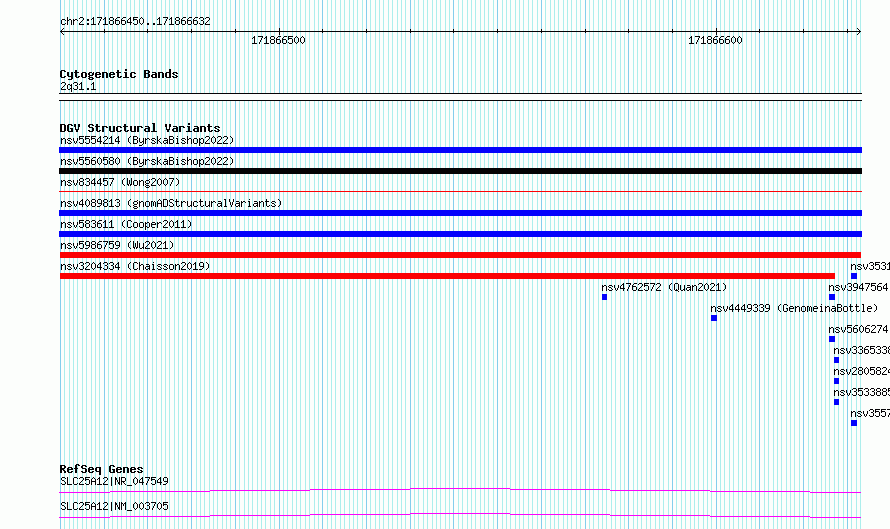Select the magenta line for SLC25A12|NM_003705
Viewport: 890px width, 529px height.
(x=460, y=515)
